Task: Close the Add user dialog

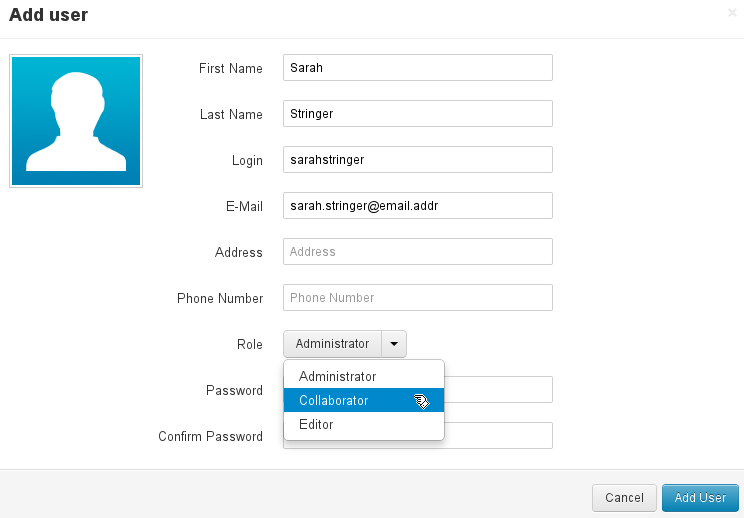Action: (732, 13)
